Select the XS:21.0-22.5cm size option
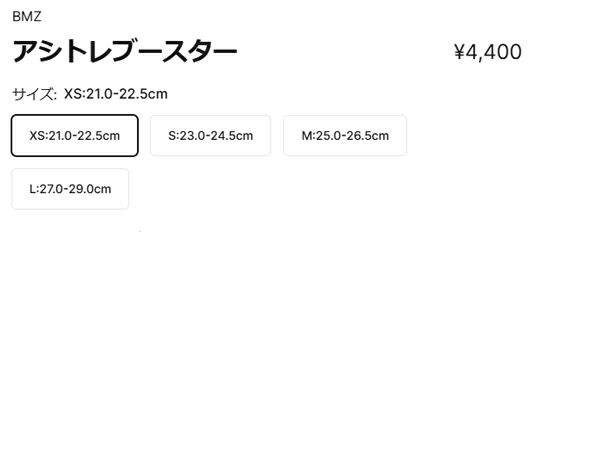This screenshot has width=600, height=450. tap(75, 136)
